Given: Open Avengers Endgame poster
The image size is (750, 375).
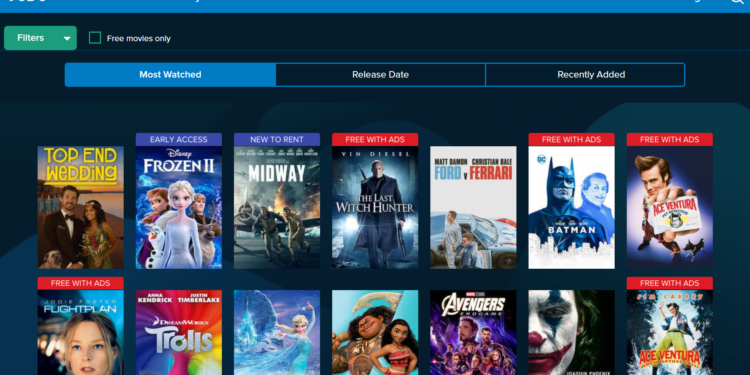Looking at the screenshot, I should [474, 332].
